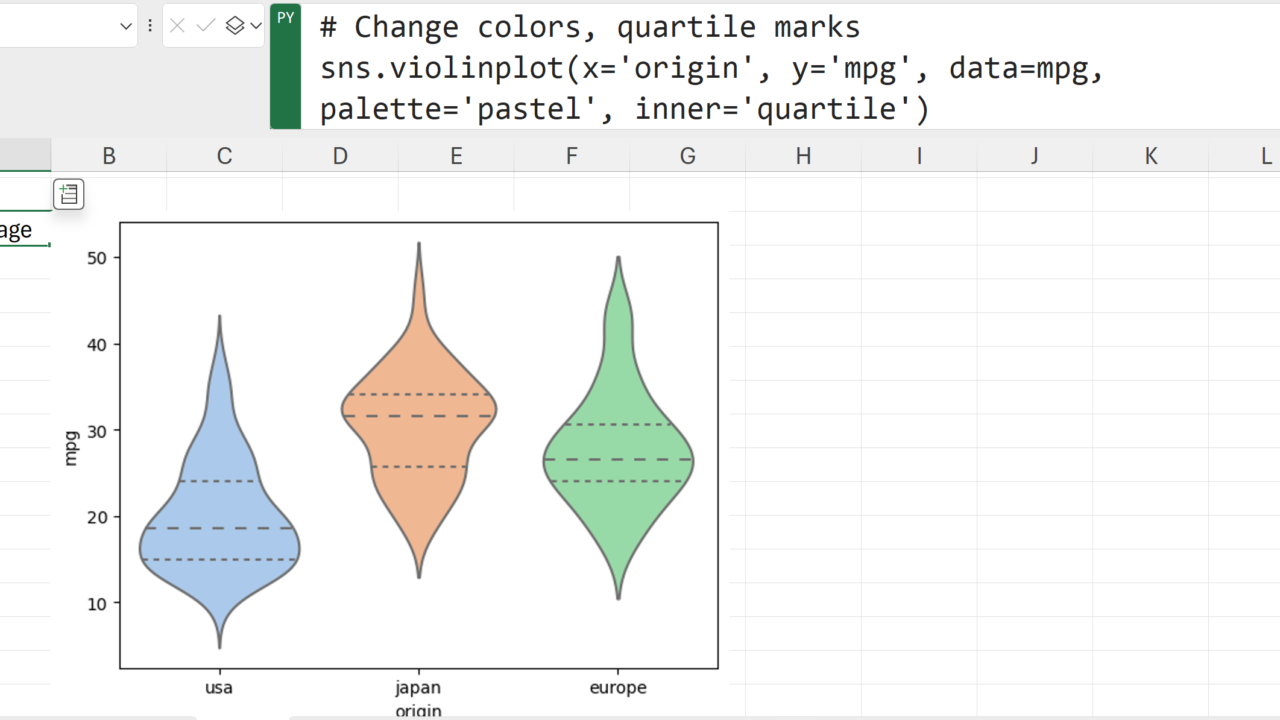Select column K header
Screen dimensions: 1280x720
tap(1150, 156)
